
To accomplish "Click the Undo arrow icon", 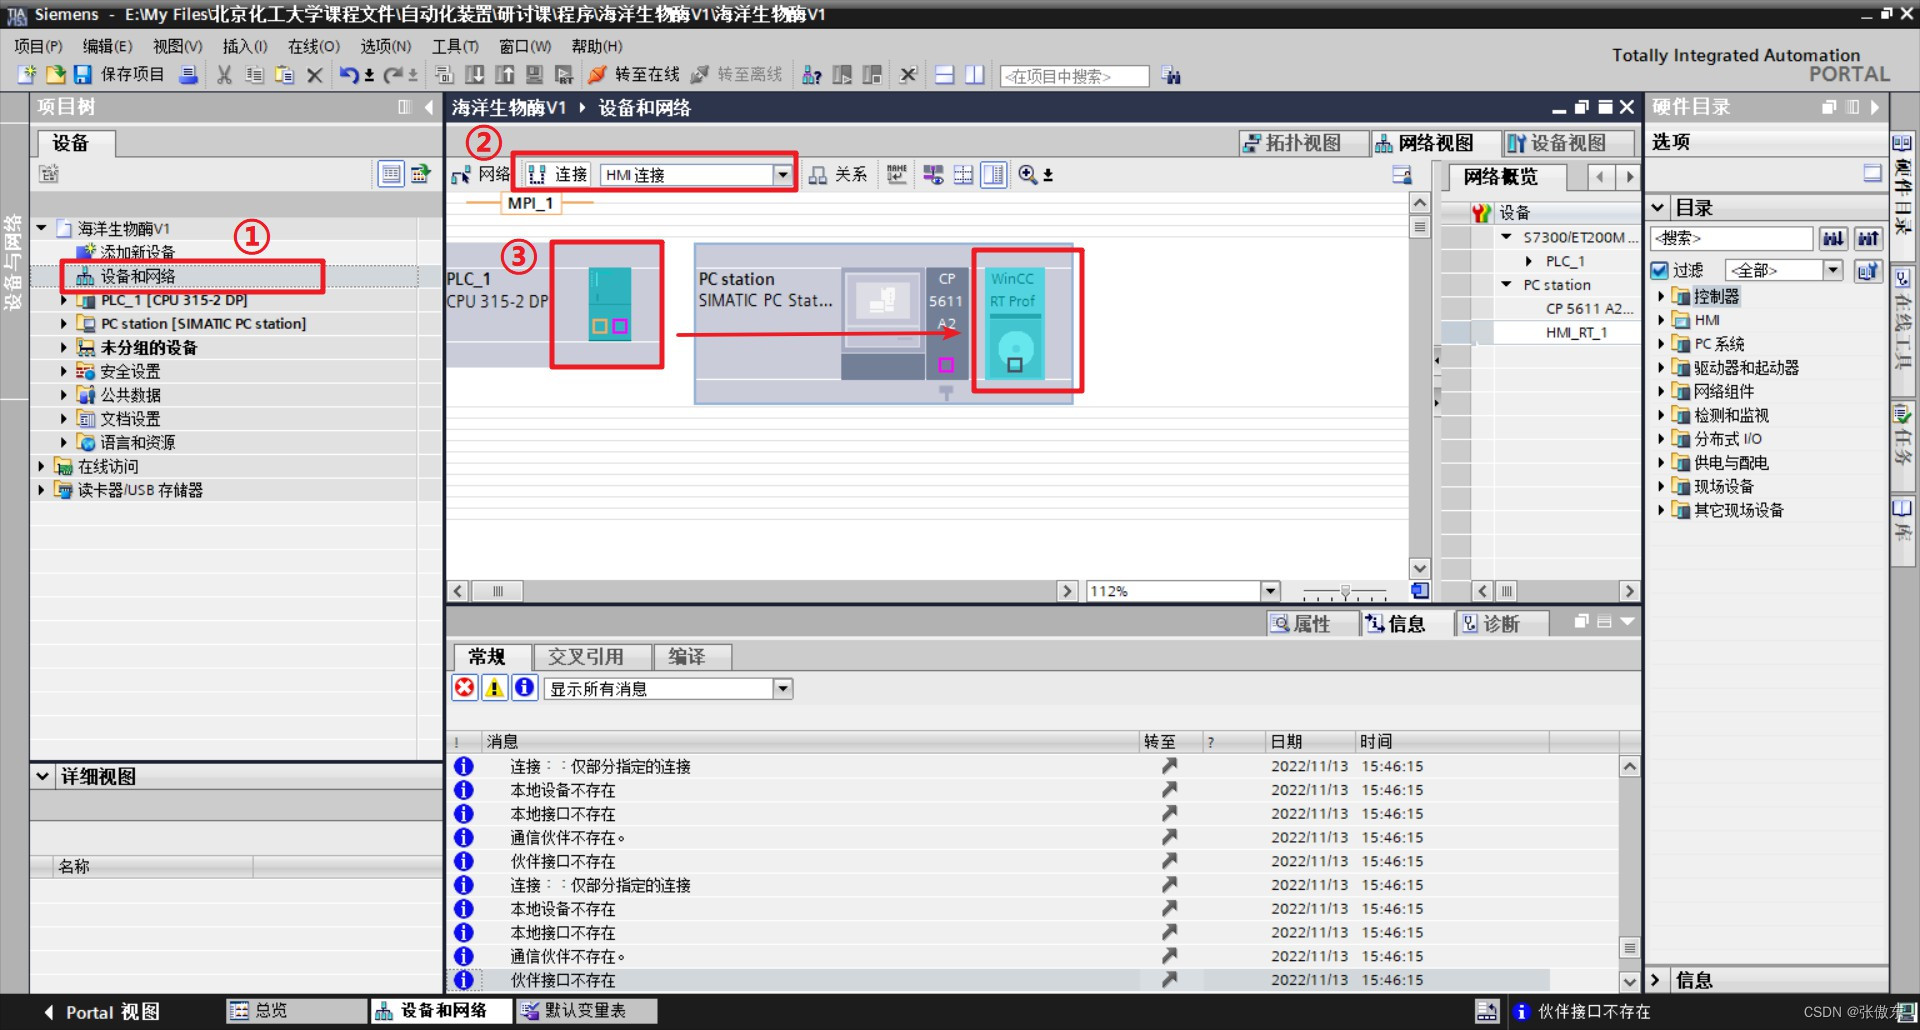I will [x=349, y=75].
